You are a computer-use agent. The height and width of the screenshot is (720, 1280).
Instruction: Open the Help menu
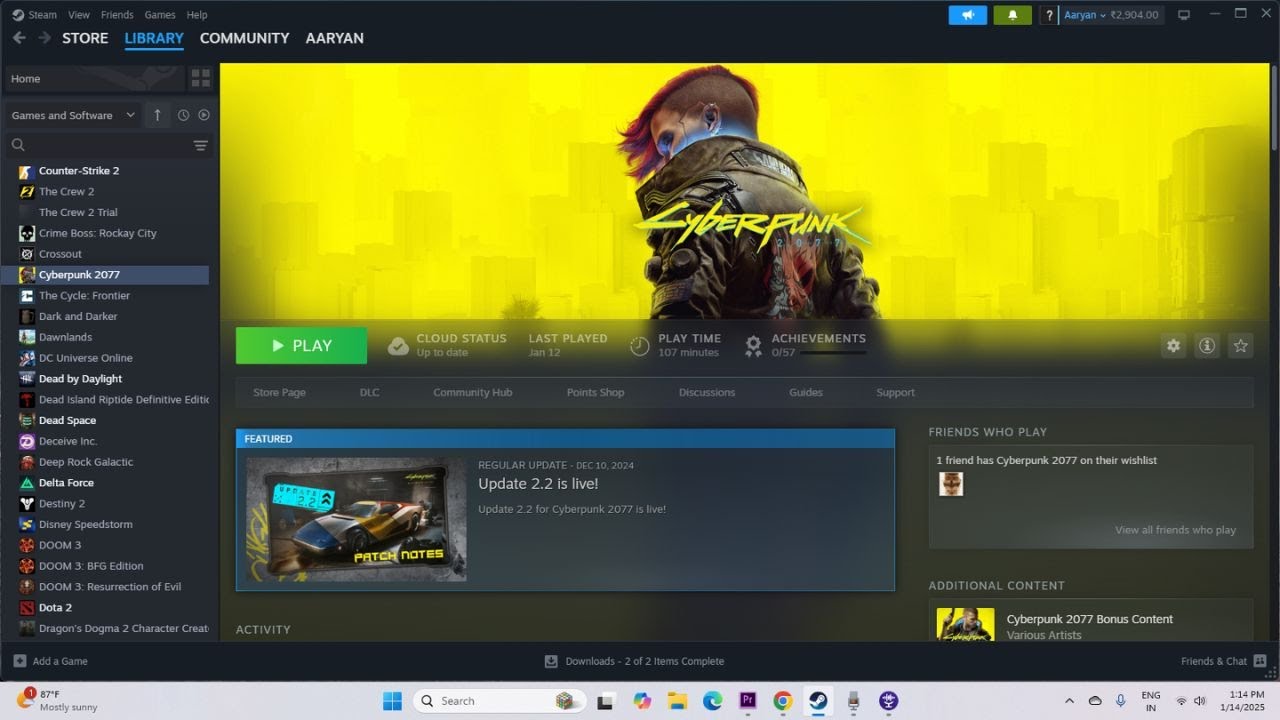click(x=197, y=15)
